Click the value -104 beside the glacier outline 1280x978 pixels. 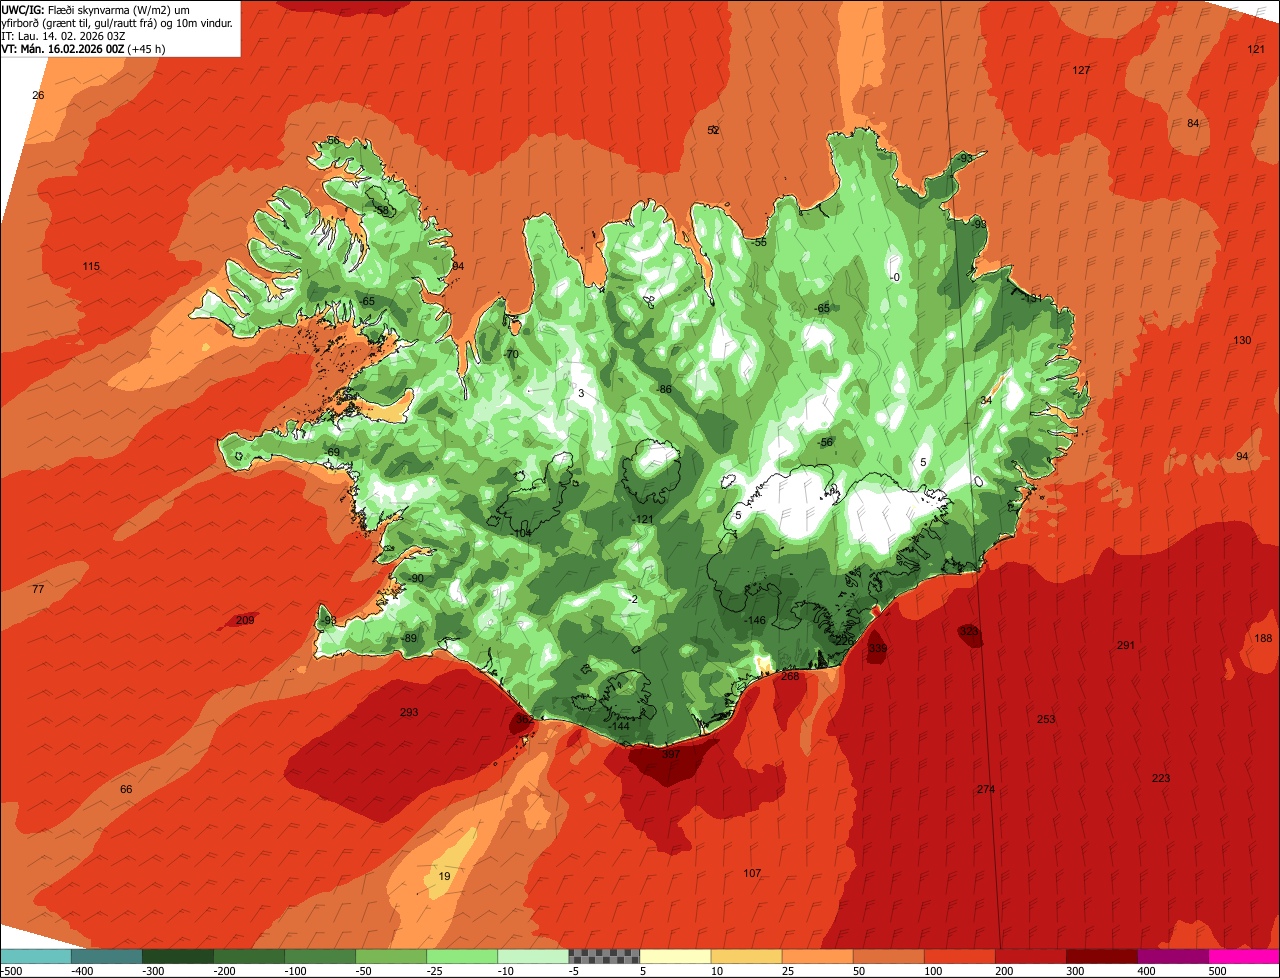pos(522,533)
